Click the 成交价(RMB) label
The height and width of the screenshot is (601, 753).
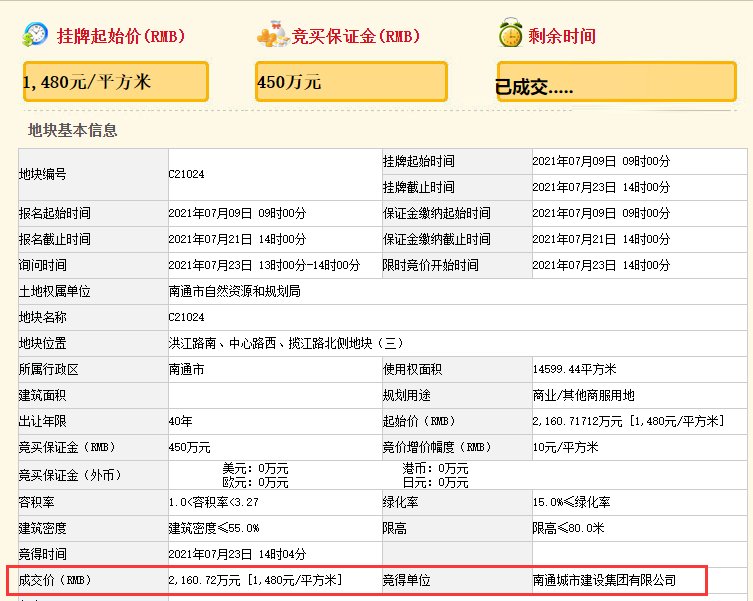[55, 580]
